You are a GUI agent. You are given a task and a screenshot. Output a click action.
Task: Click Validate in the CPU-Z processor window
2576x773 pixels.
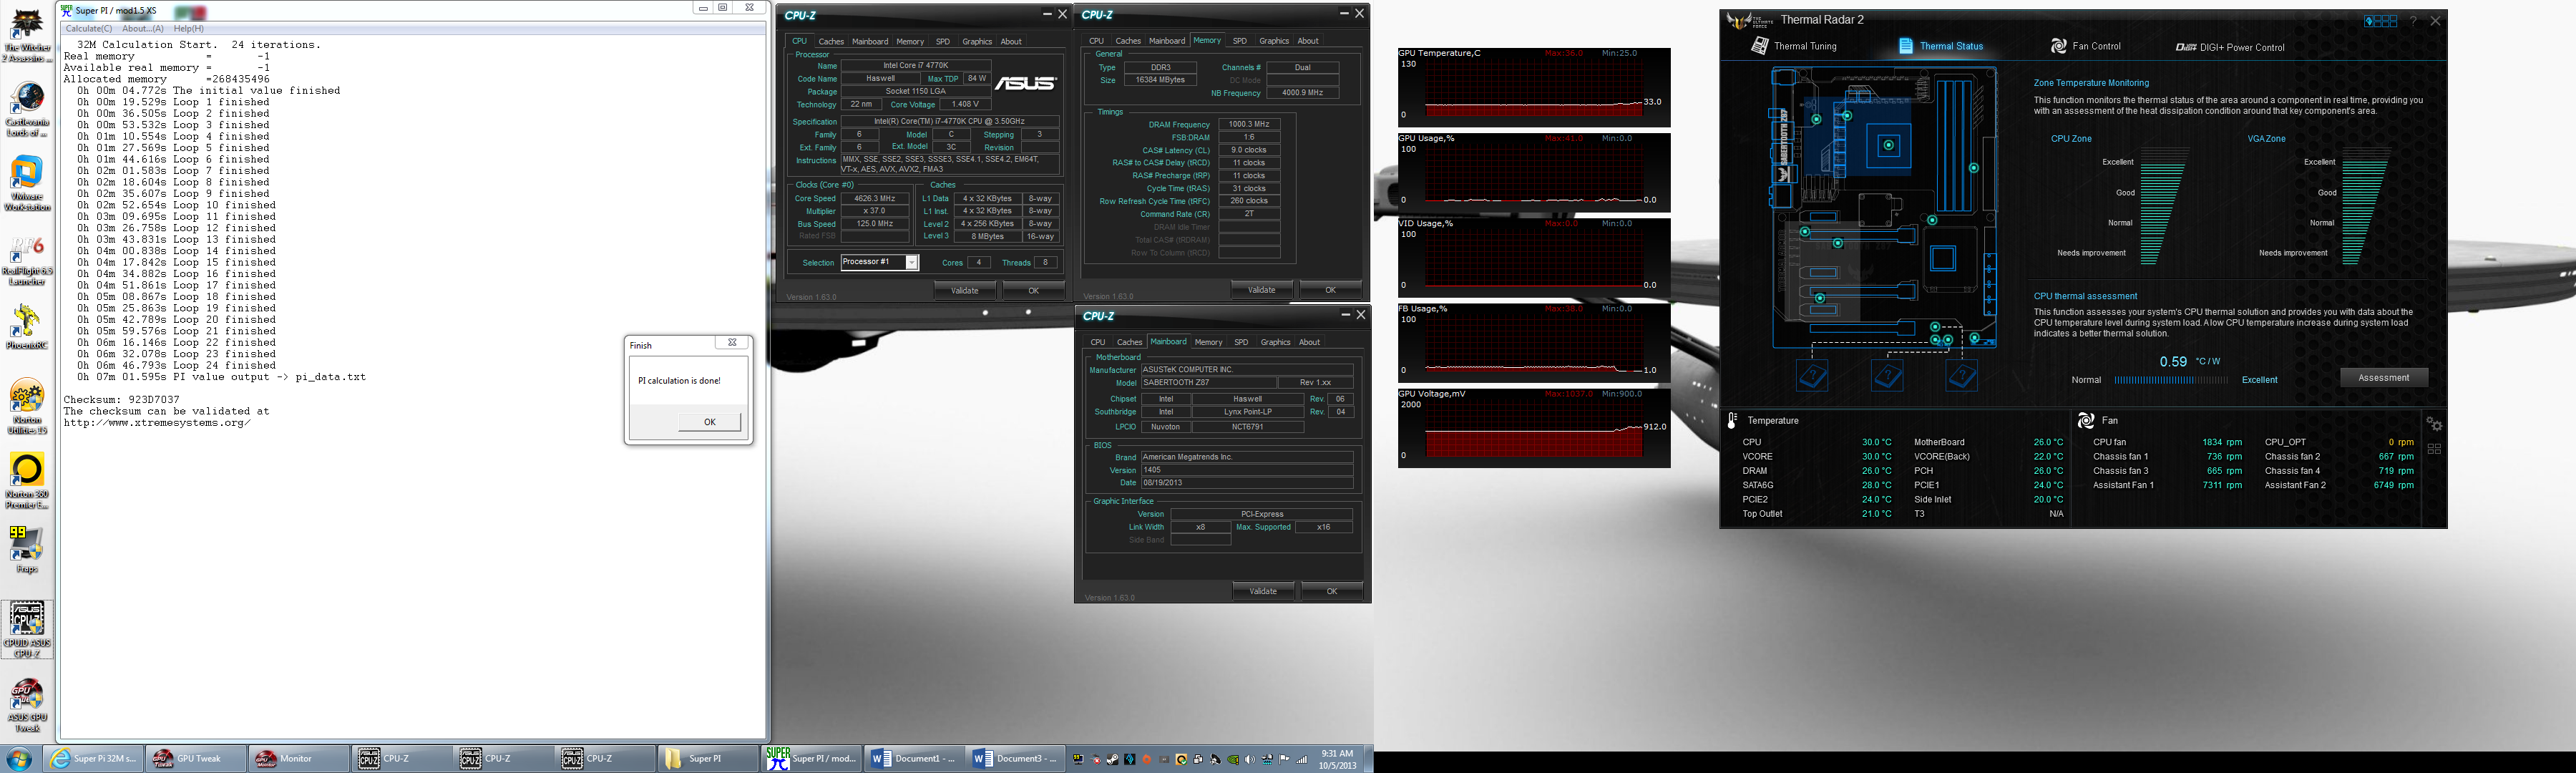click(965, 291)
